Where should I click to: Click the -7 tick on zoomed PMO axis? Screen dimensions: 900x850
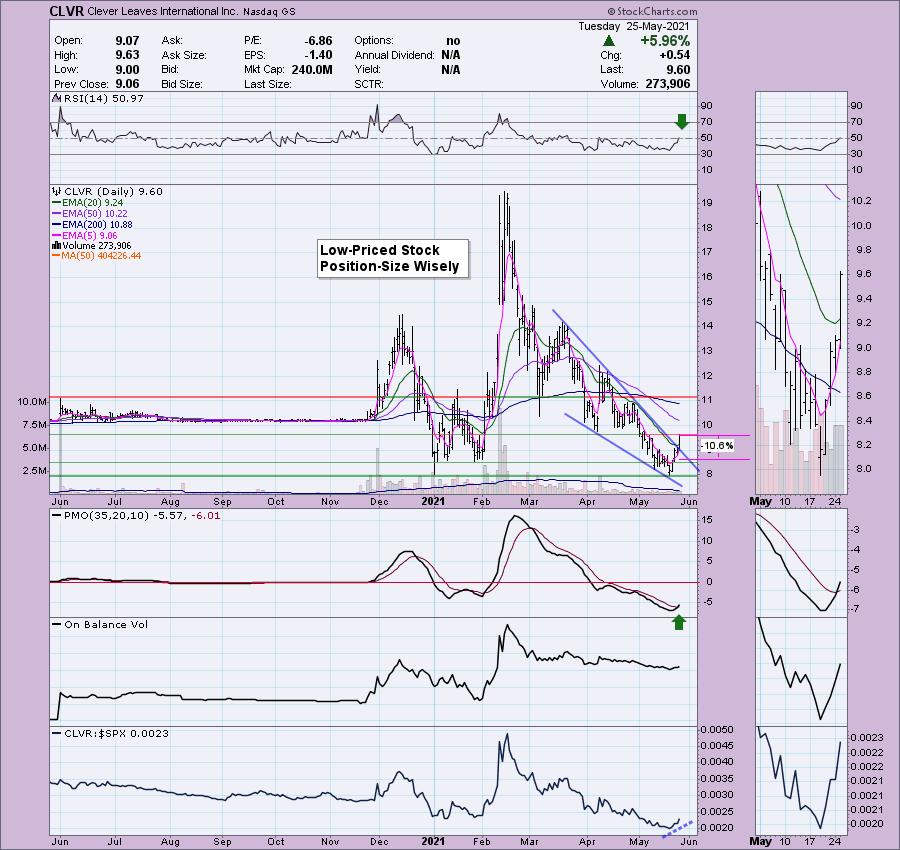point(855,609)
